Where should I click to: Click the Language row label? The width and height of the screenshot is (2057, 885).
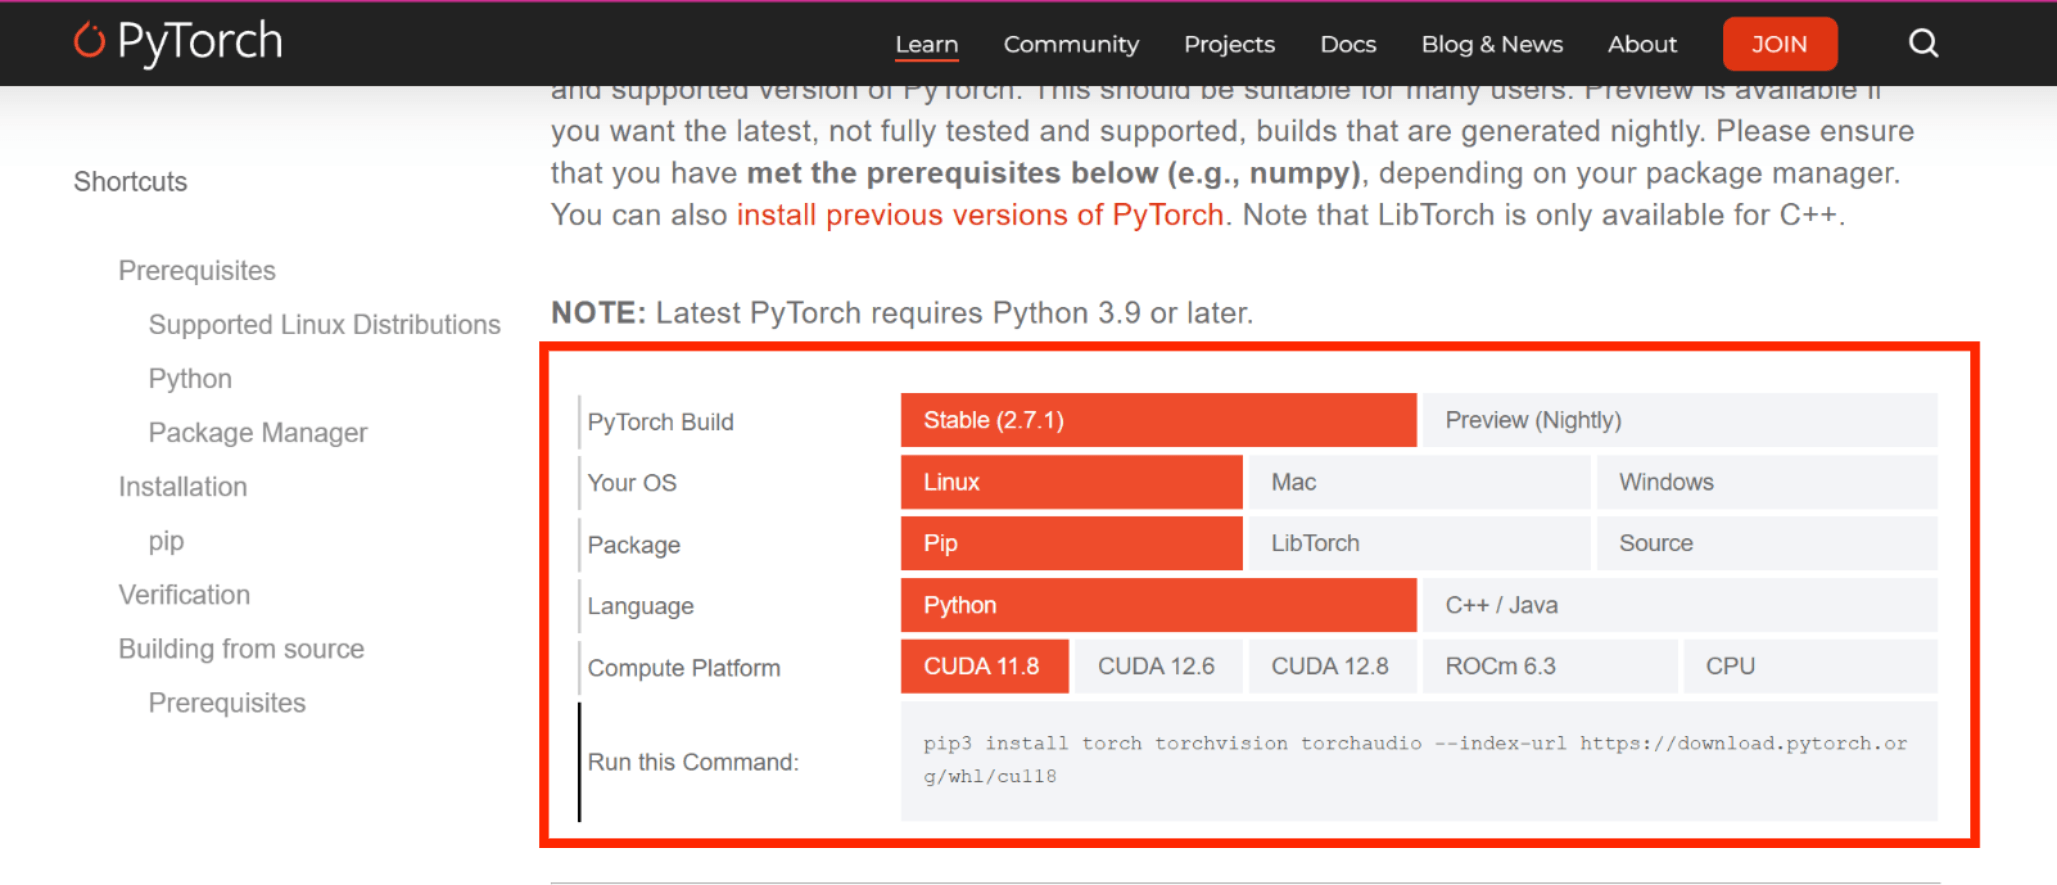tap(640, 606)
